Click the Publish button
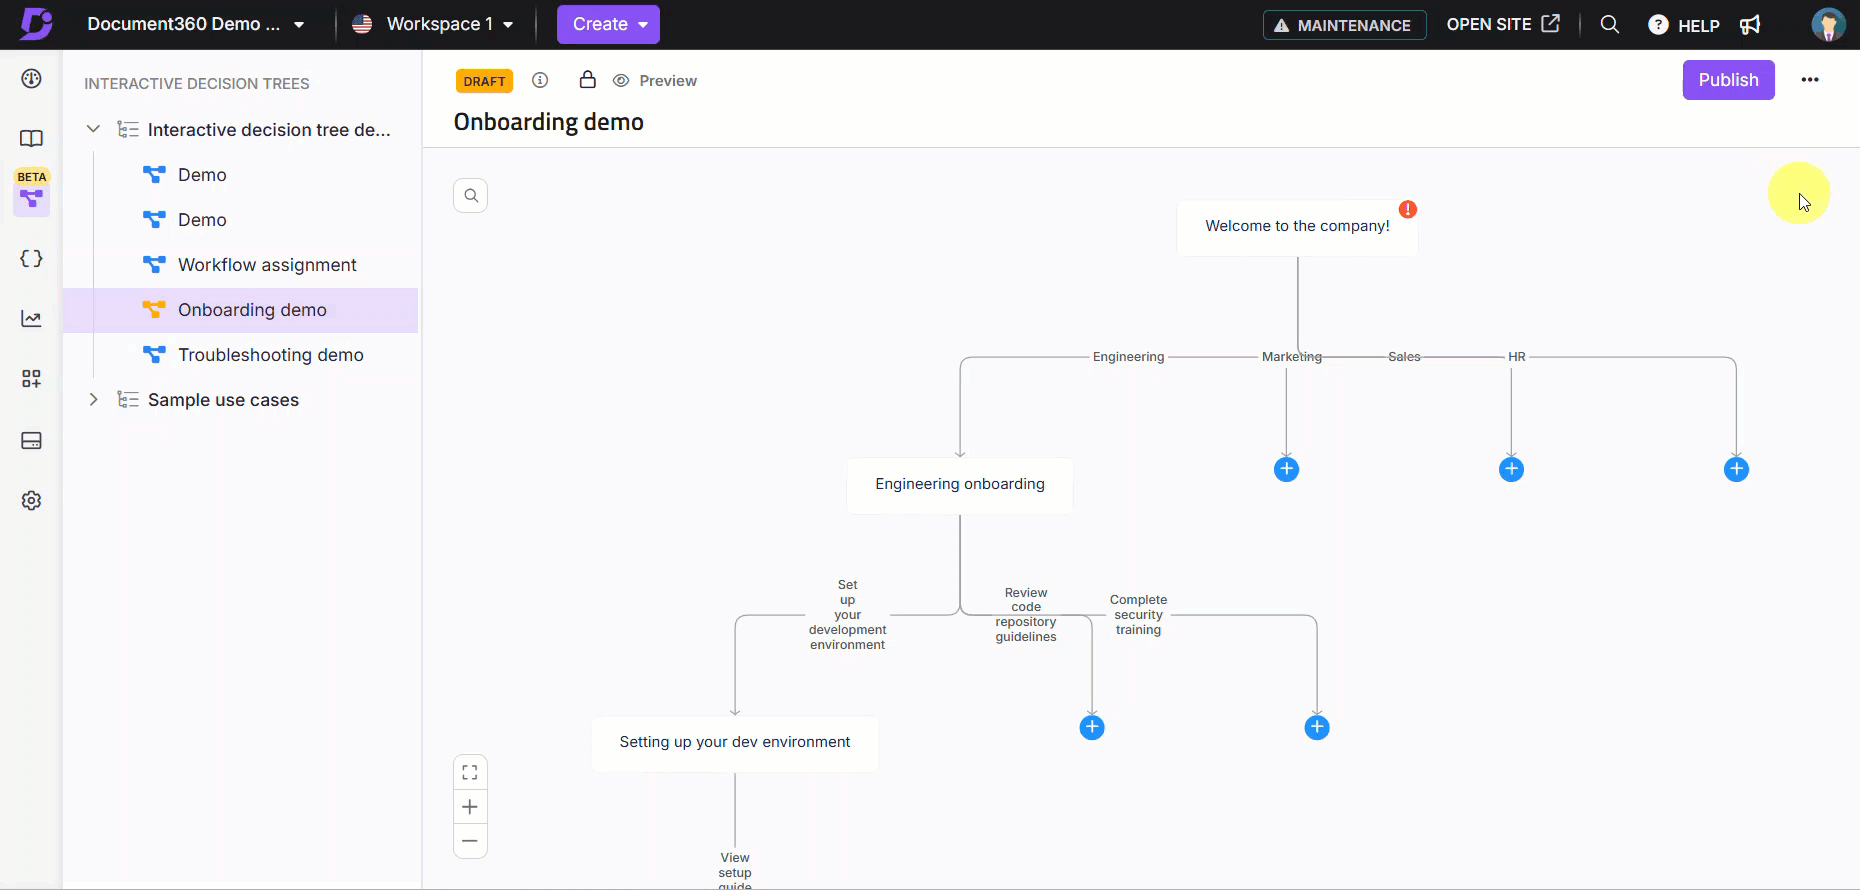Viewport: 1860px width, 890px height. pos(1728,80)
